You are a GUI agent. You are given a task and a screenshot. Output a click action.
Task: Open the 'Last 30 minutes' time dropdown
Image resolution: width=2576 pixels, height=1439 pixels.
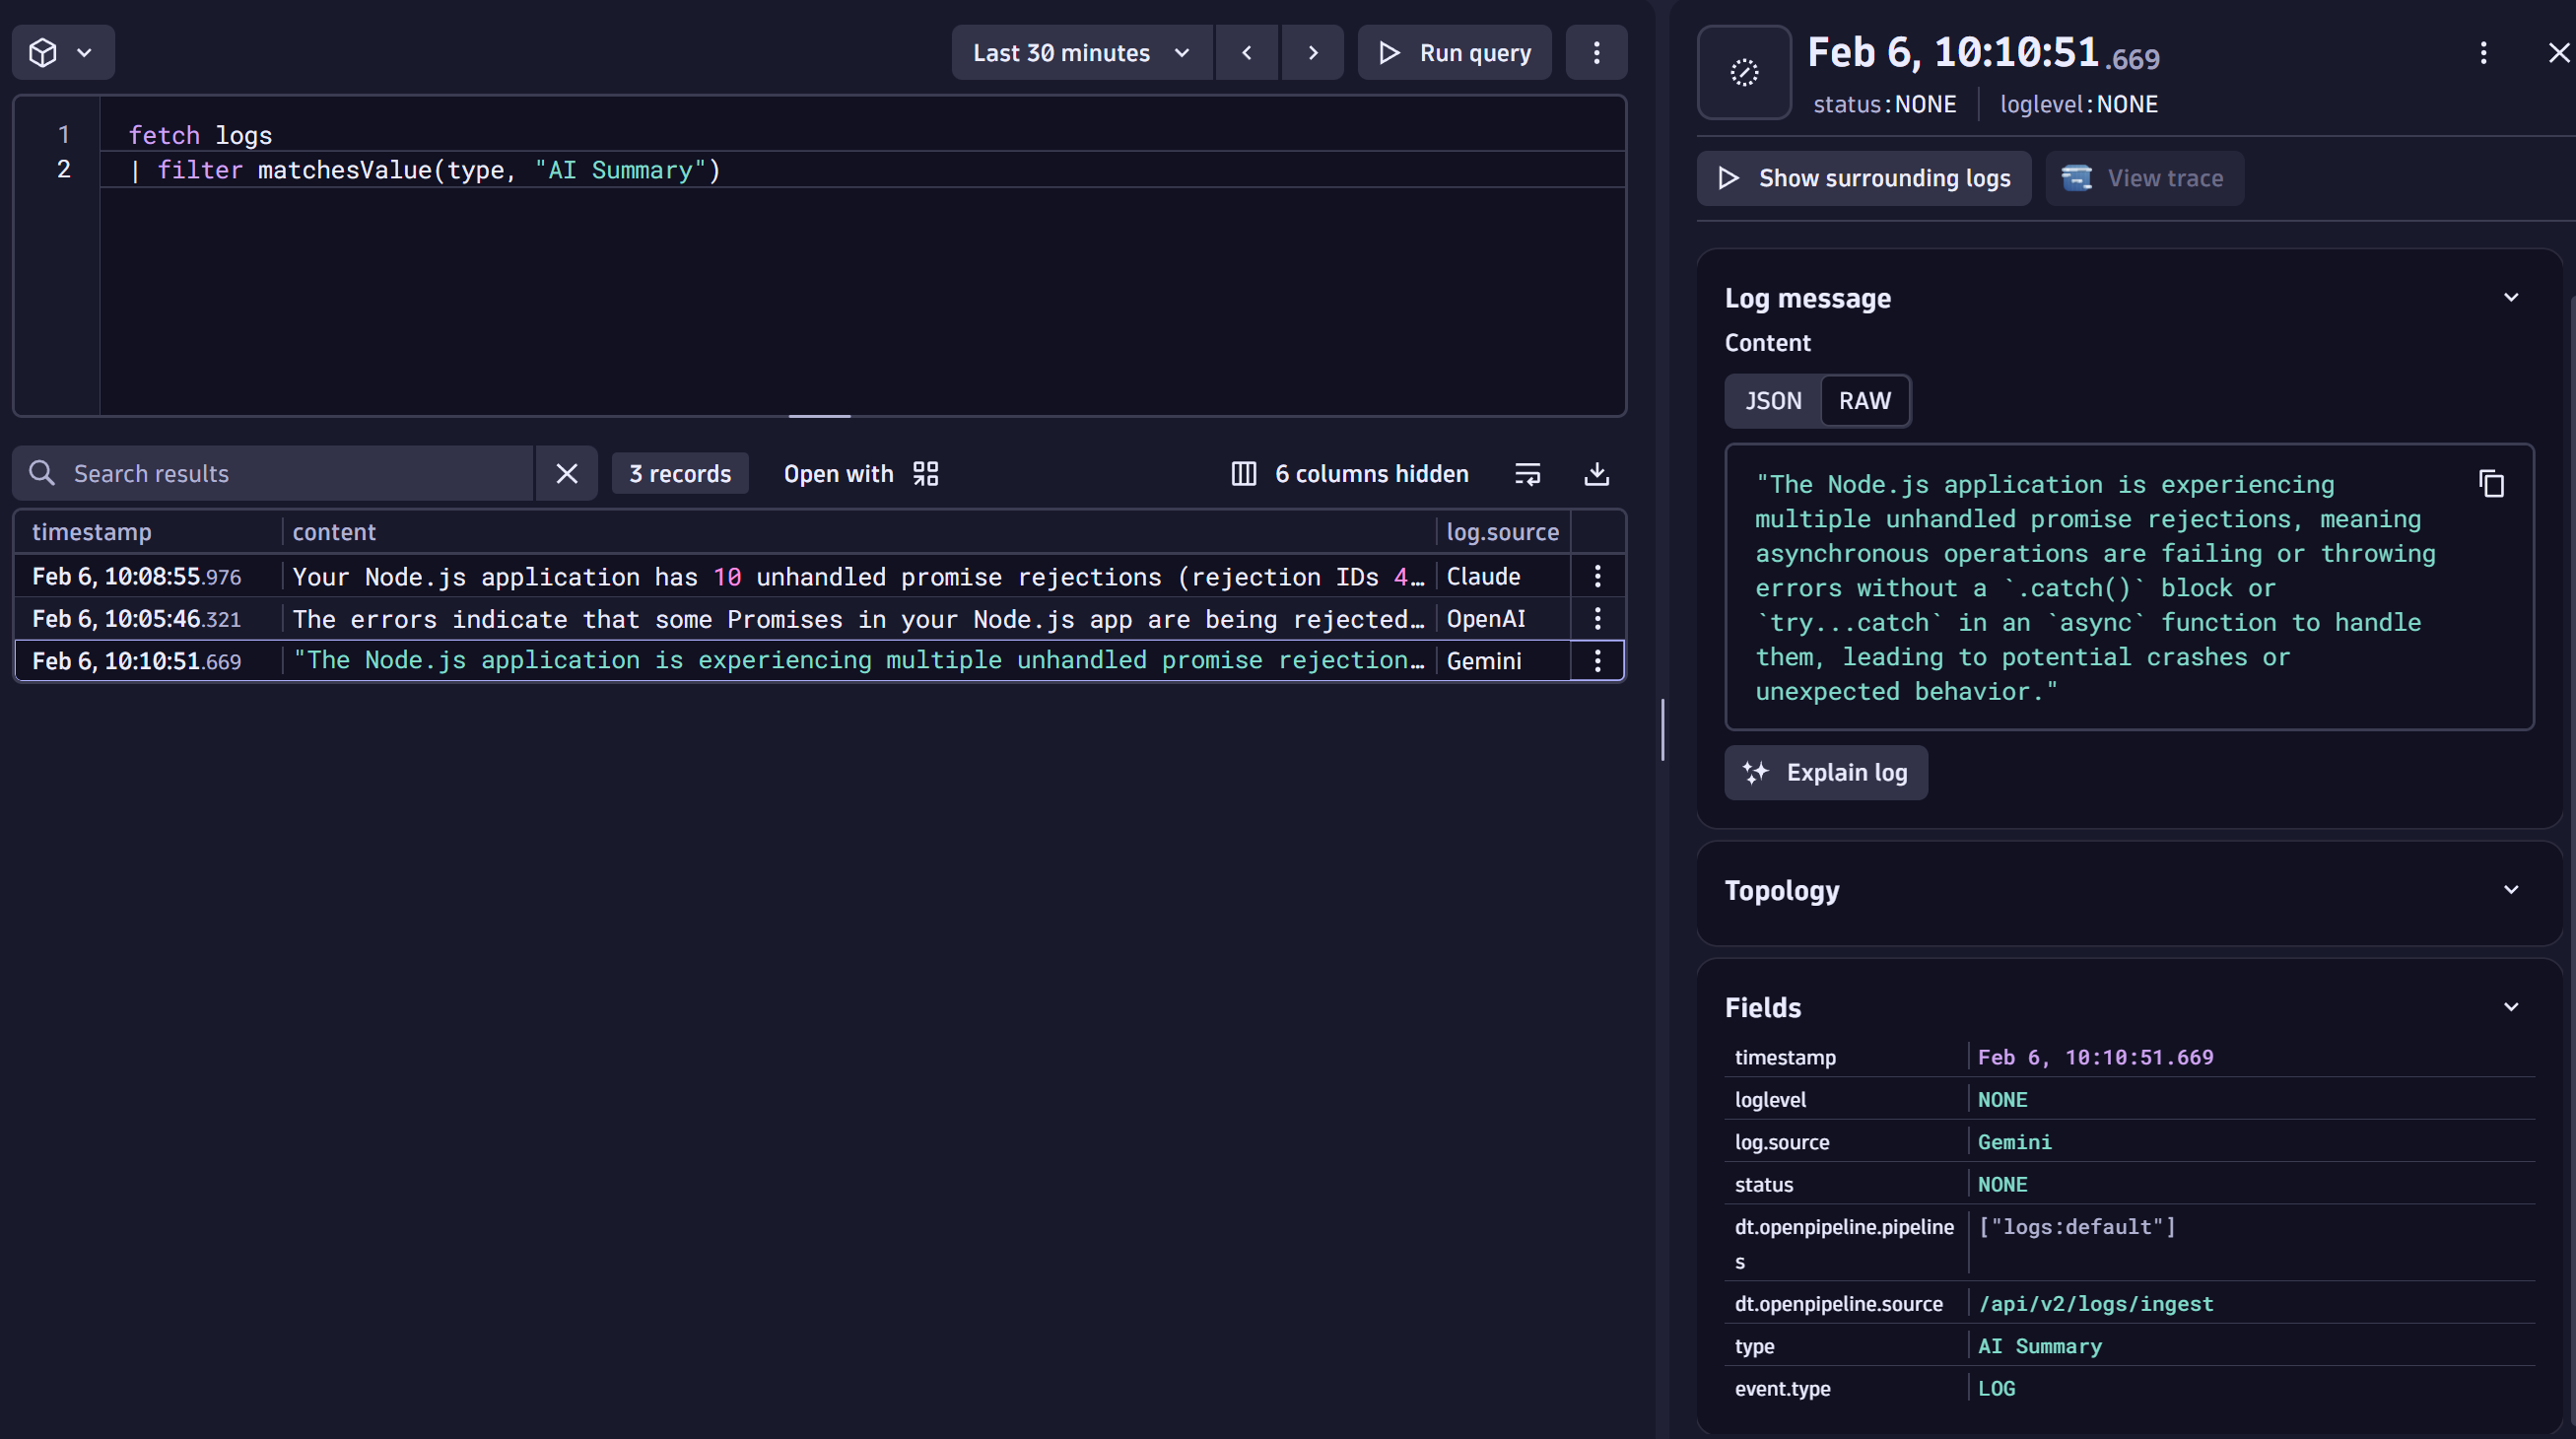(1079, 52)
